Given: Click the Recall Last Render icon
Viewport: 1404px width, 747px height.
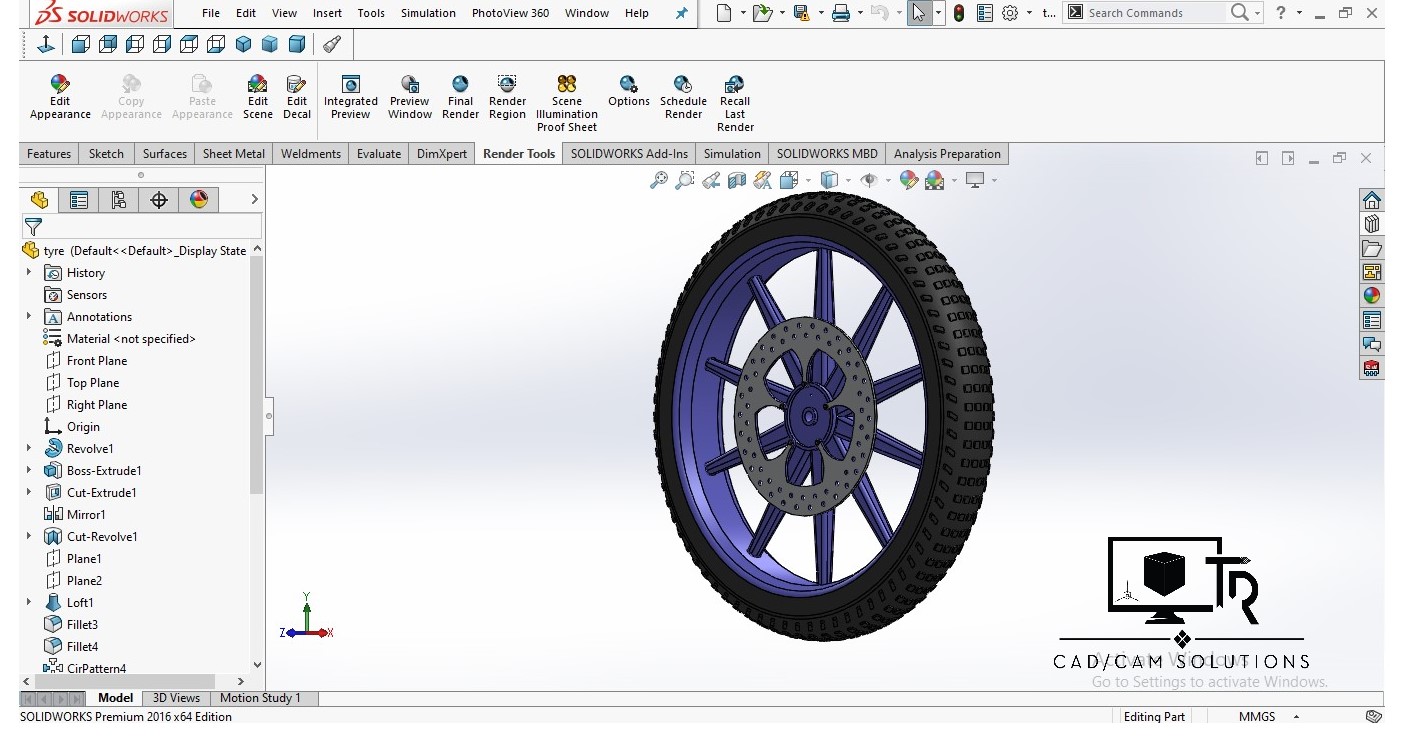Looking at the screenshot, I should tap(735, 103).
